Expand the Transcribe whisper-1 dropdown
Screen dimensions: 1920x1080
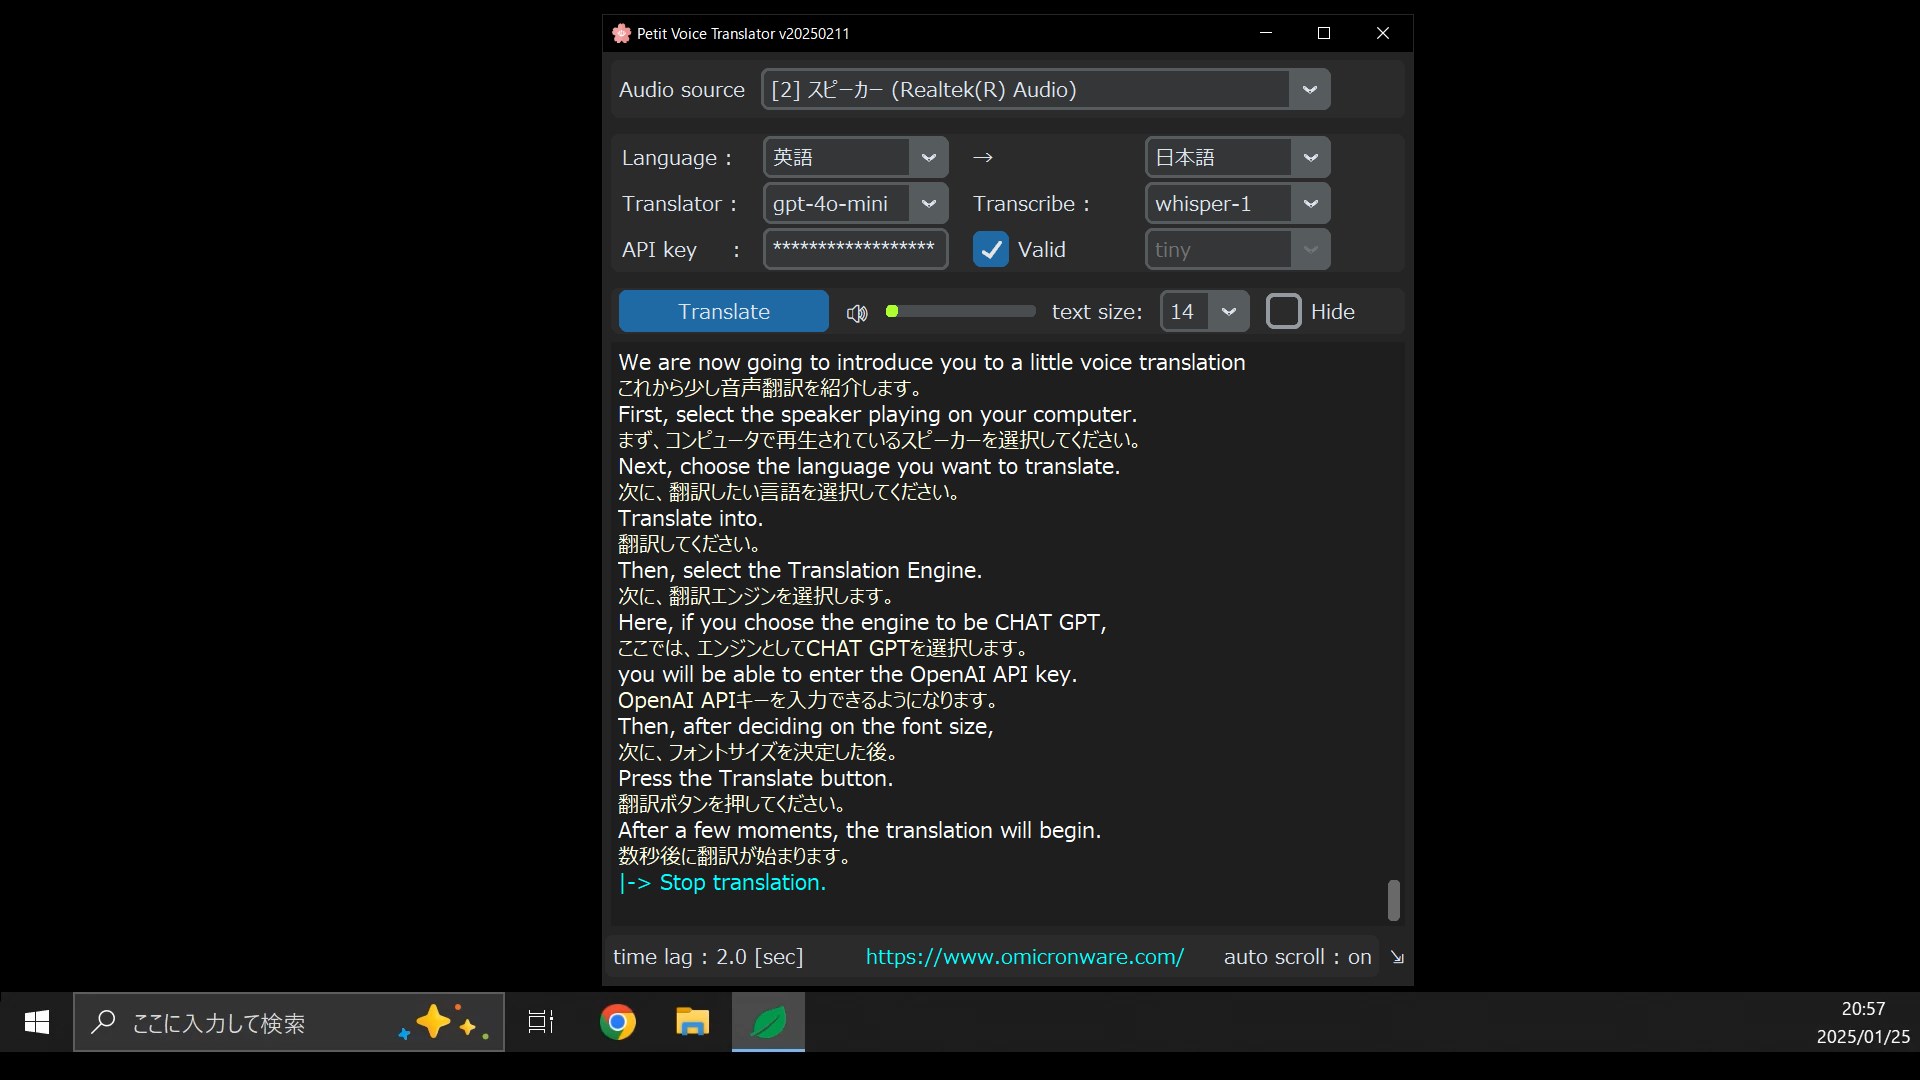(1310, 204)
